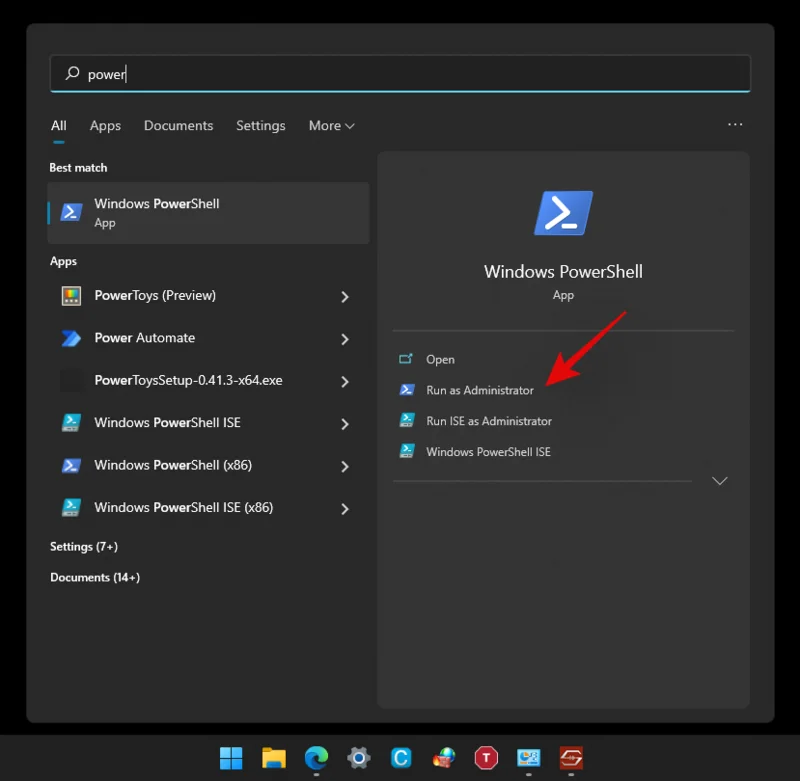
Task: Select the PowerToys (Preview) app icon
Action: (x=71, y=295)
